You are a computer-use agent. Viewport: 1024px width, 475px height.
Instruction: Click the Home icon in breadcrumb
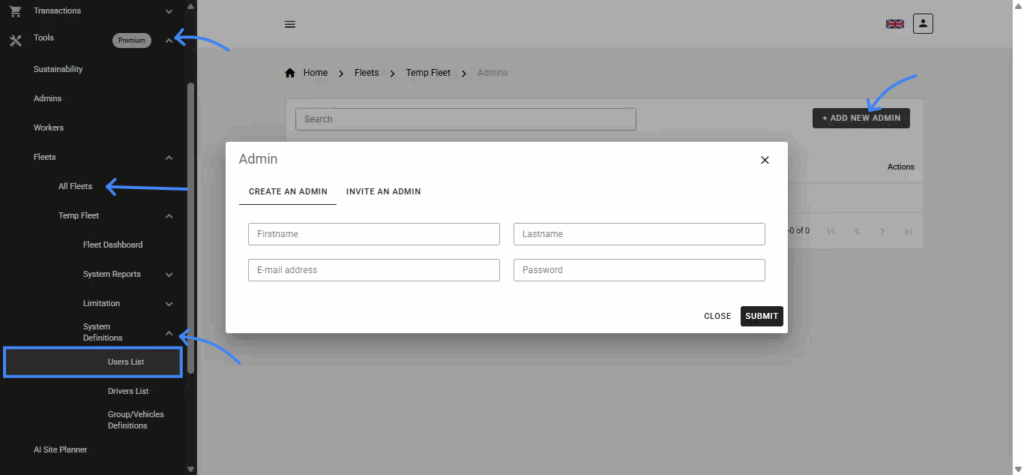click(x=290, y=73)
